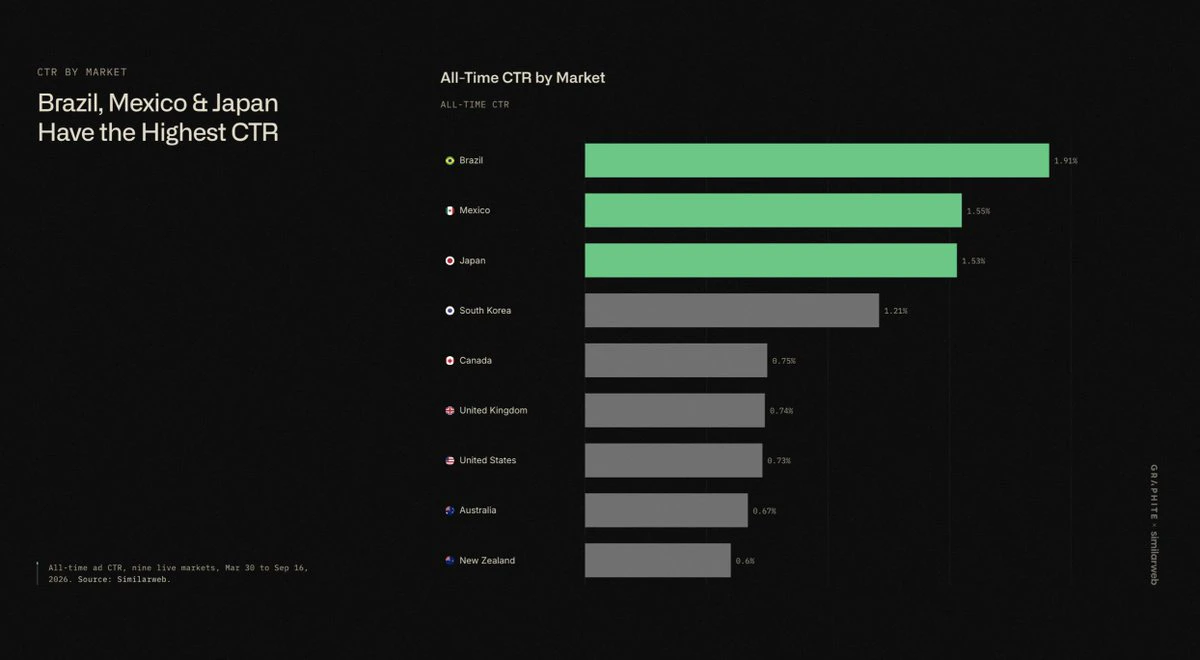Image resolution: width=1200 pixels, height=660 pixels.
Task: Select the green Japan bar
Action: point(771,260)
